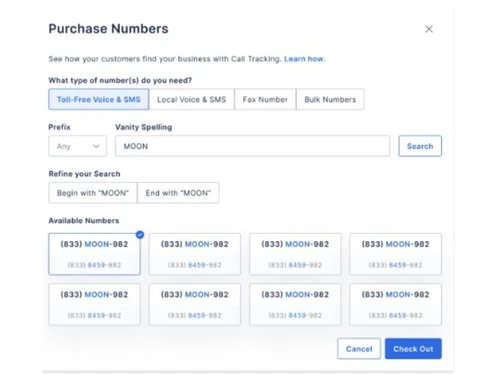Screen dimensions: 500x375
Task: Switch to Local Voice & SMS type
Action: tap(192, 99)
